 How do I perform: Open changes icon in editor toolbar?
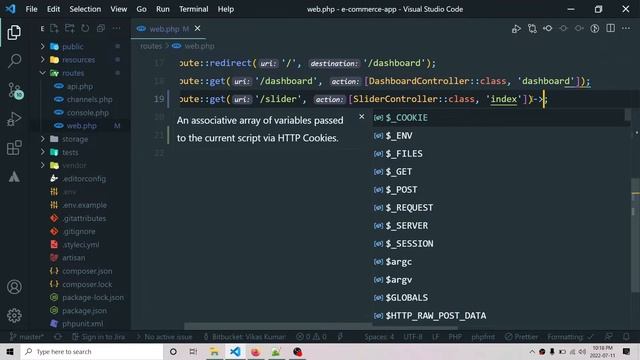(x=532, y=29)
